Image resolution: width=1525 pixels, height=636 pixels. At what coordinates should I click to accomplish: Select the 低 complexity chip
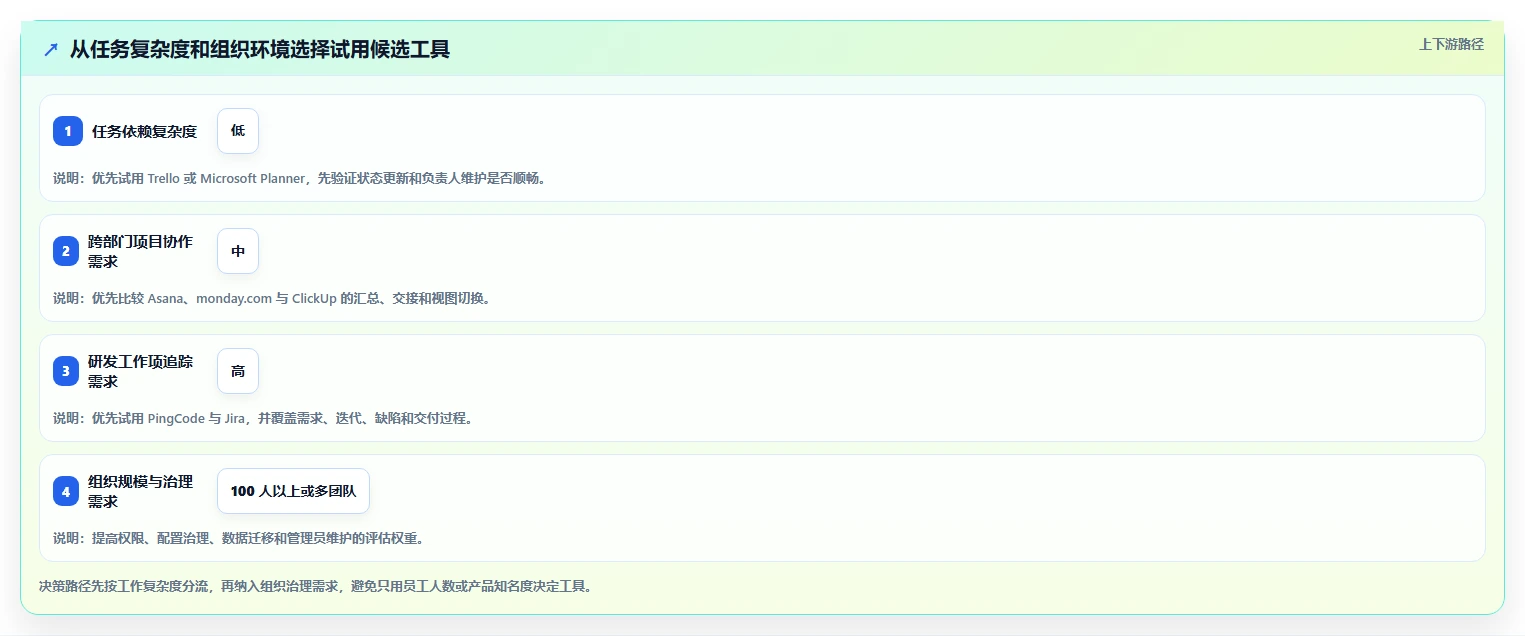tap(238, 131)
